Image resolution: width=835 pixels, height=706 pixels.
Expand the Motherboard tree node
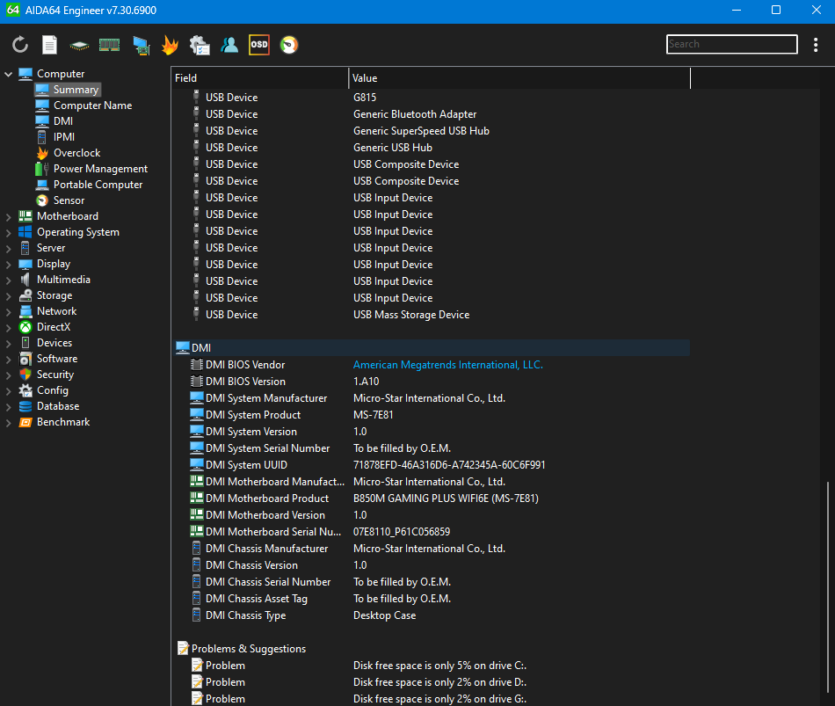tap(8, 217)
